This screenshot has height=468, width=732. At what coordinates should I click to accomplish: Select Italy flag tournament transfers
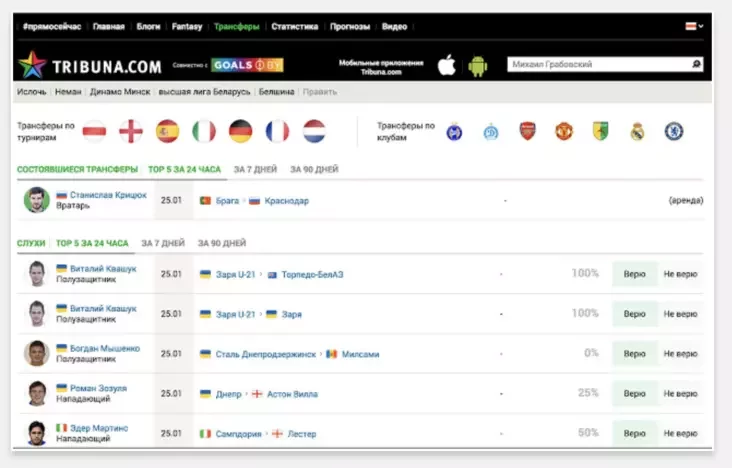204,131
